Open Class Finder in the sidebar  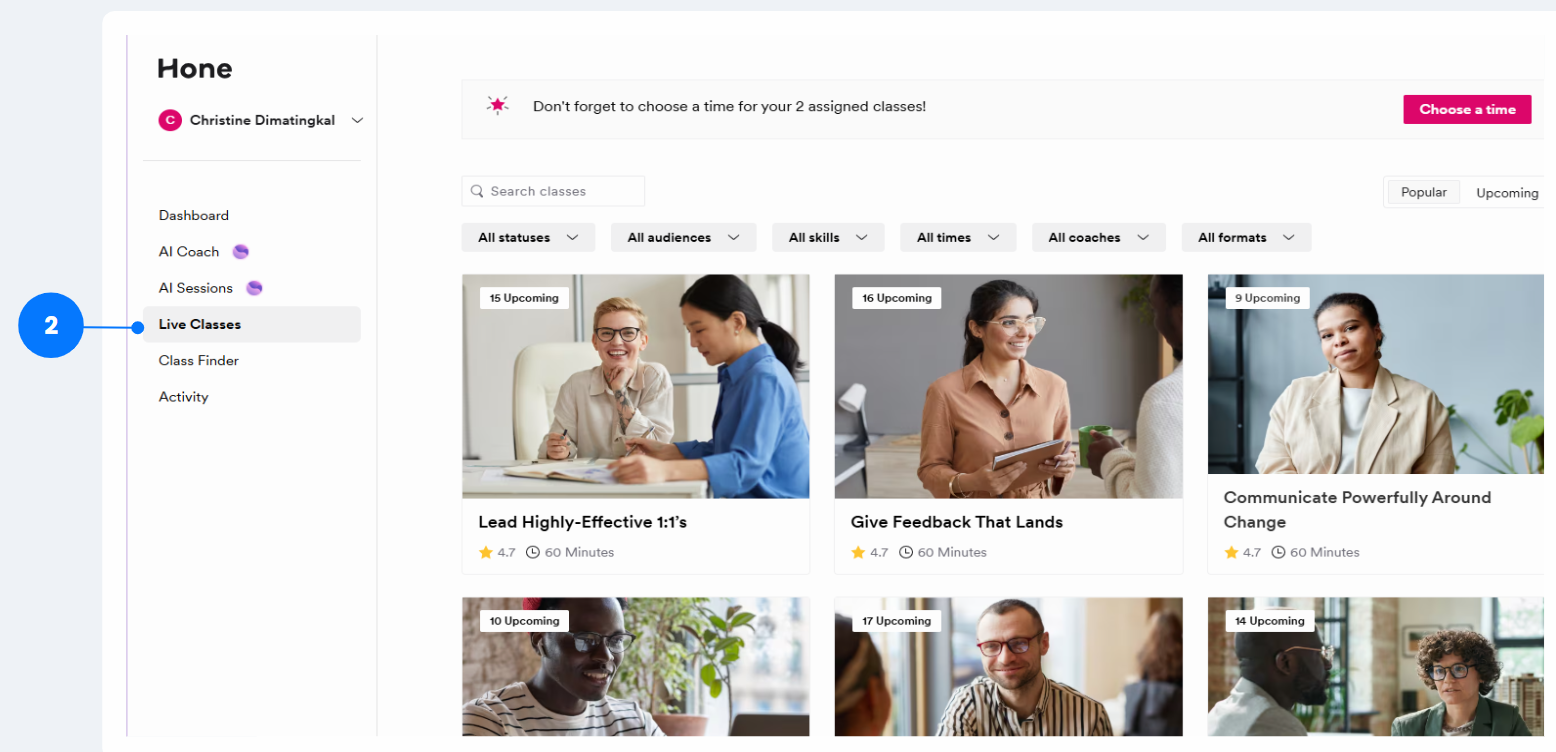point(199,361)
